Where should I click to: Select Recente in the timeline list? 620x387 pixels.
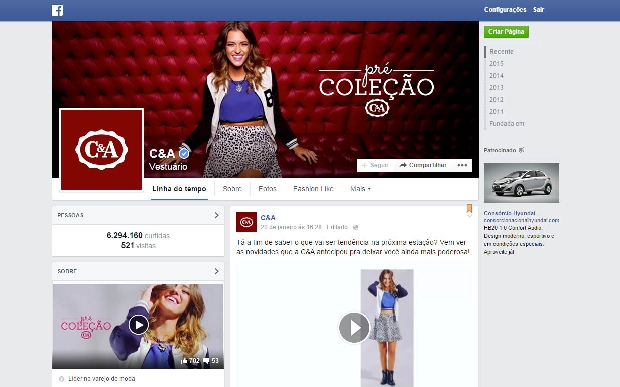[501, 51]
